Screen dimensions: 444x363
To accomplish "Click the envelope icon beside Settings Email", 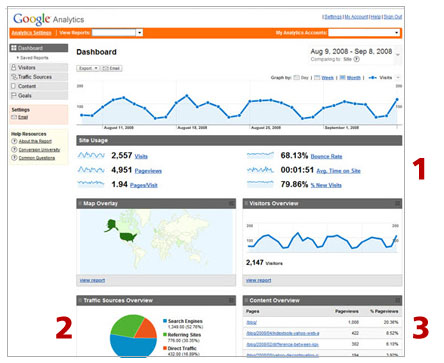I will point(14,117).
